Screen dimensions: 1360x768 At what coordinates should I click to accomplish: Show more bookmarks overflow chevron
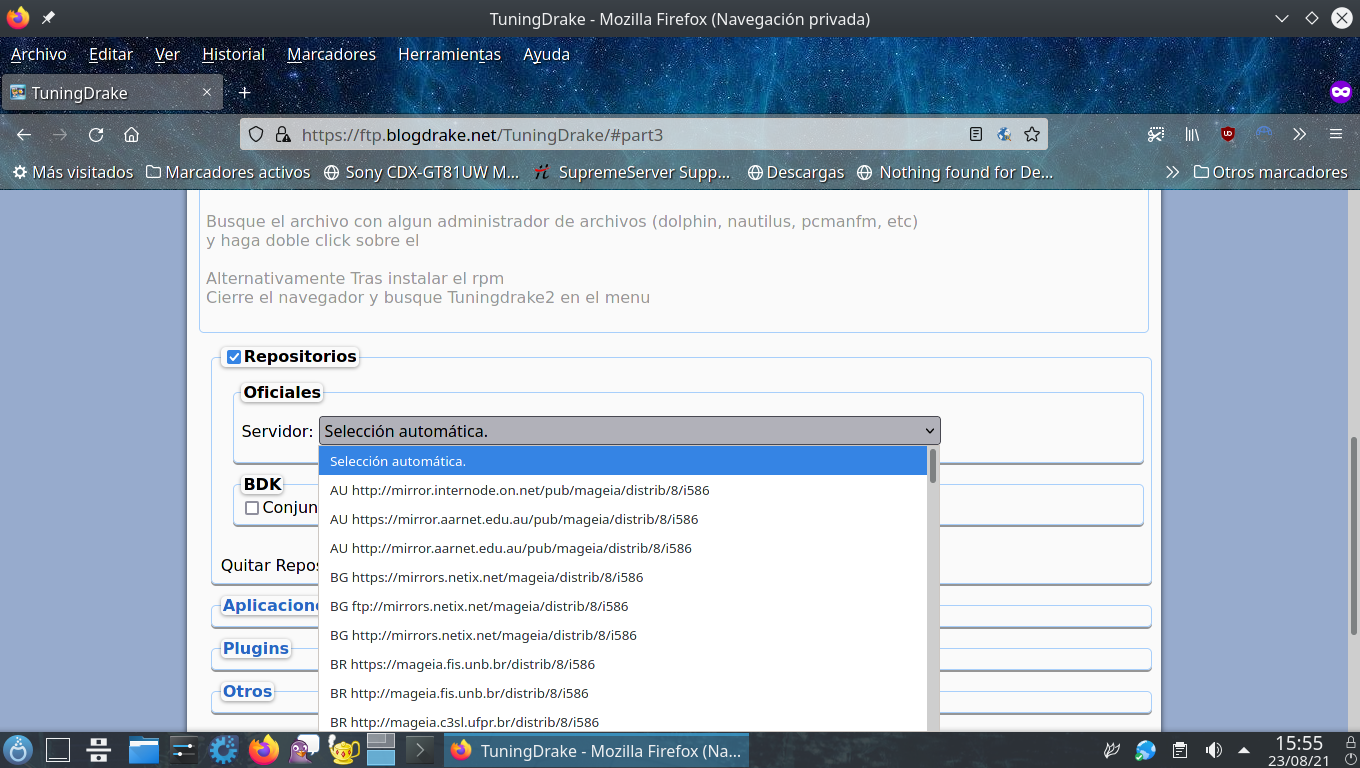(x=1172, y=172)
